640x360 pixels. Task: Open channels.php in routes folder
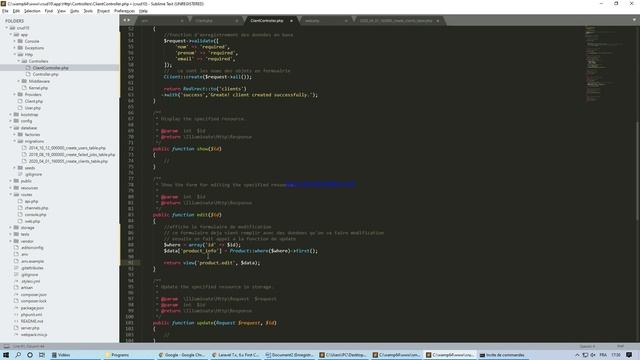[36, 208]
